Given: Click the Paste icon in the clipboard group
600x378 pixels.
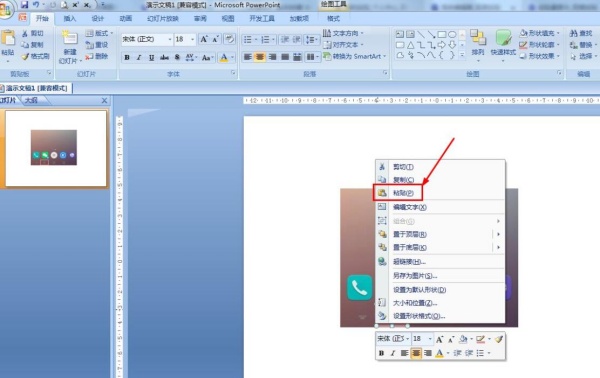Looking at the screenshot, I should (x=8, y=39).
